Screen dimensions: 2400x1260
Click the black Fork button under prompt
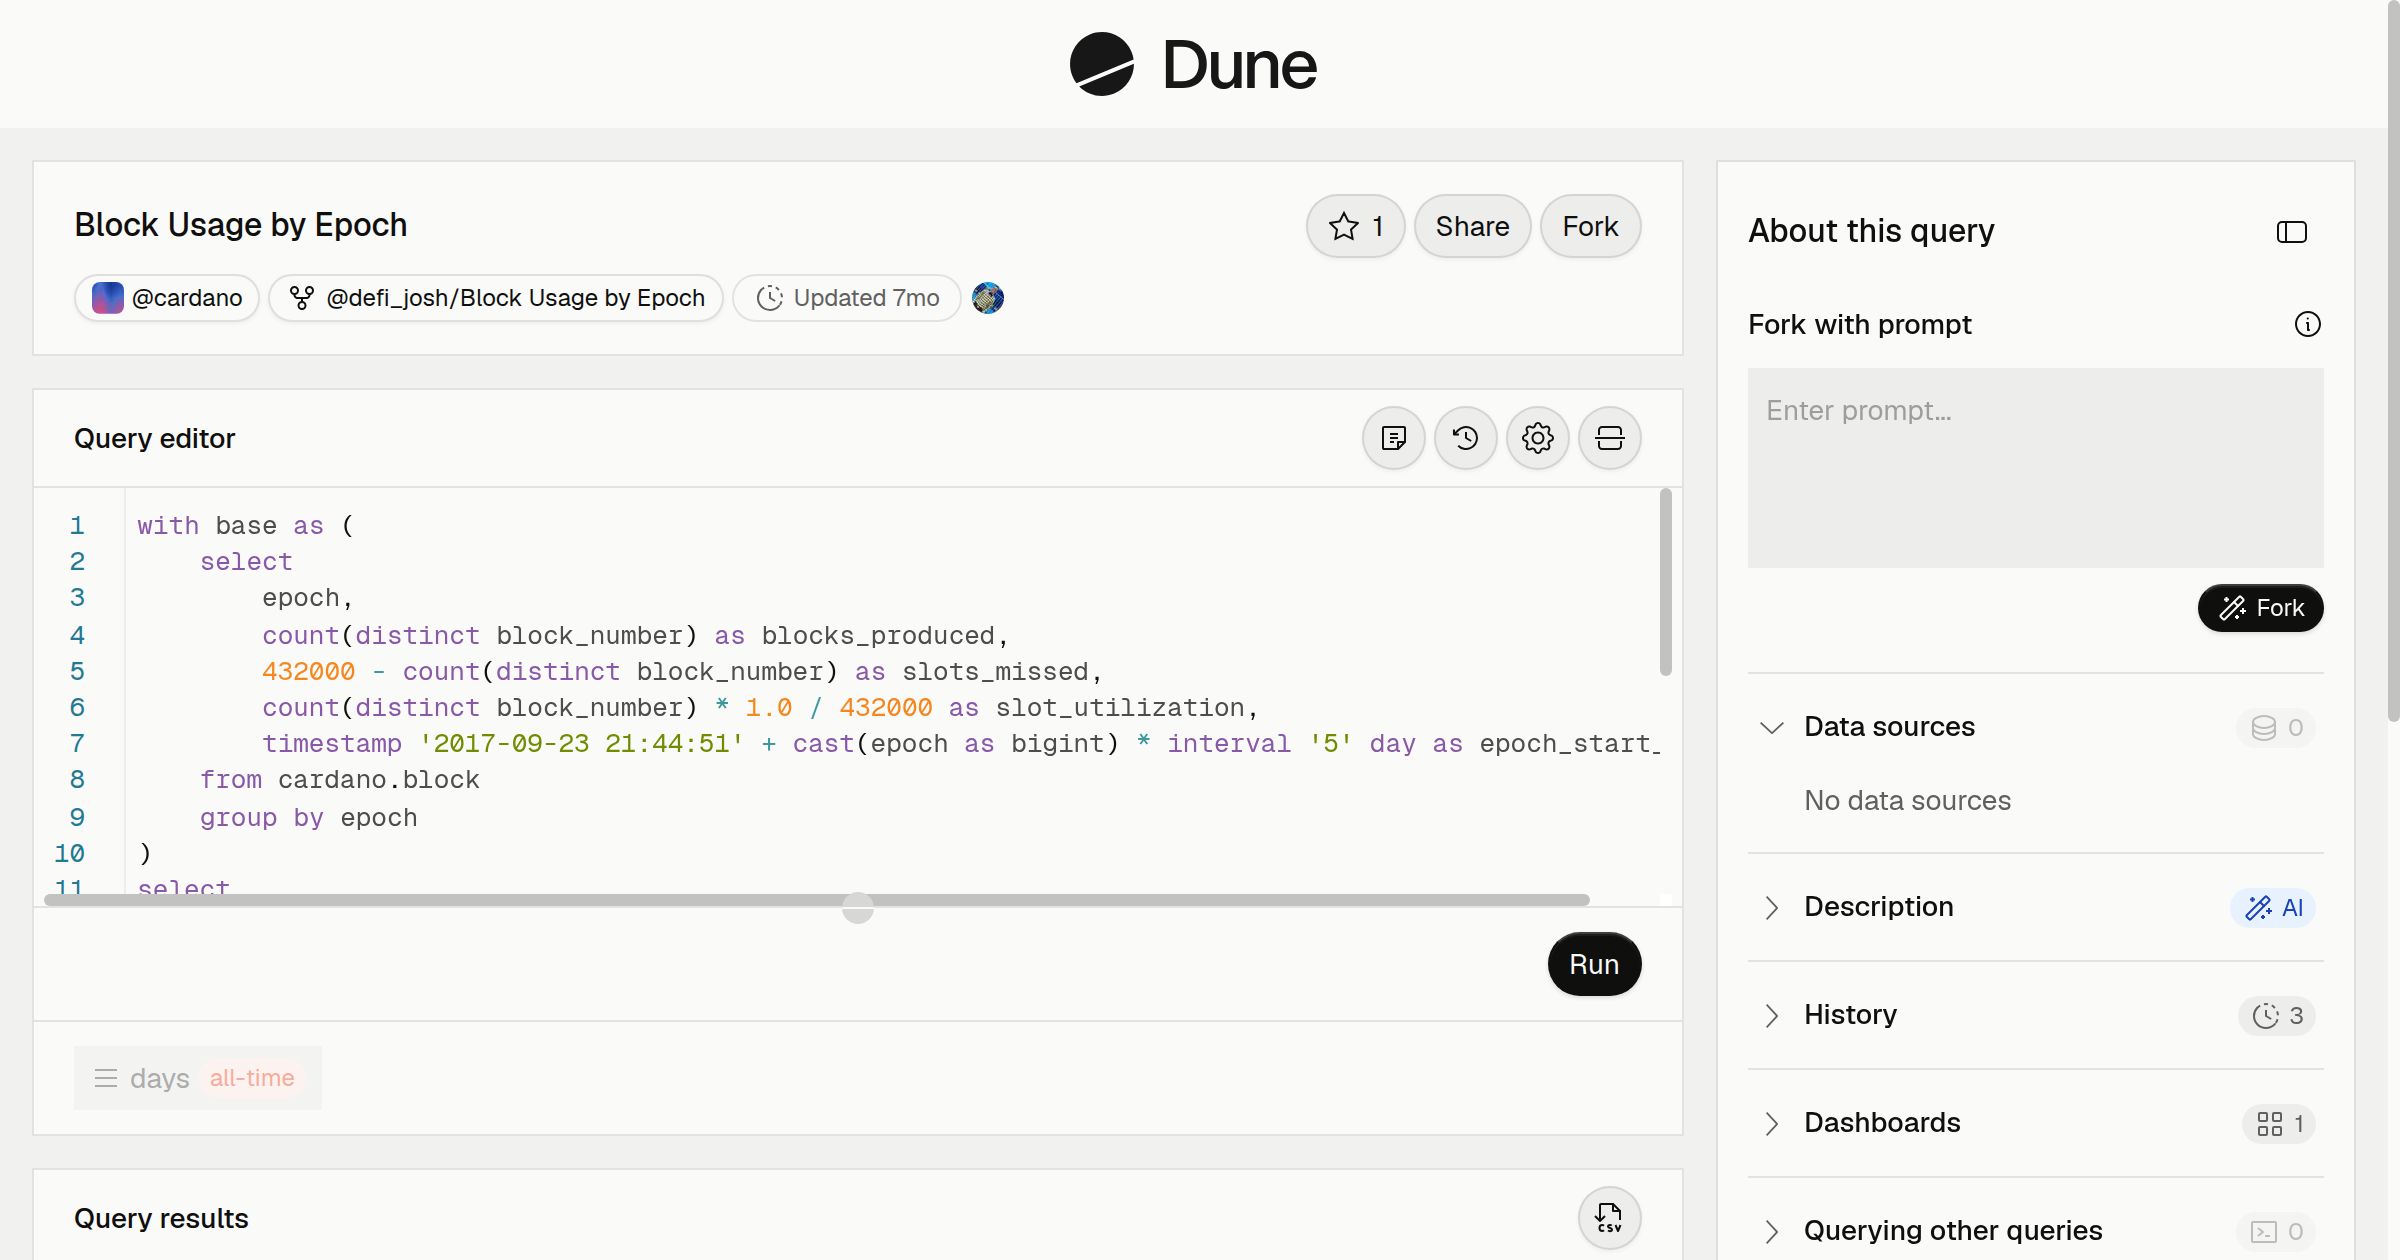(2261, 608)
